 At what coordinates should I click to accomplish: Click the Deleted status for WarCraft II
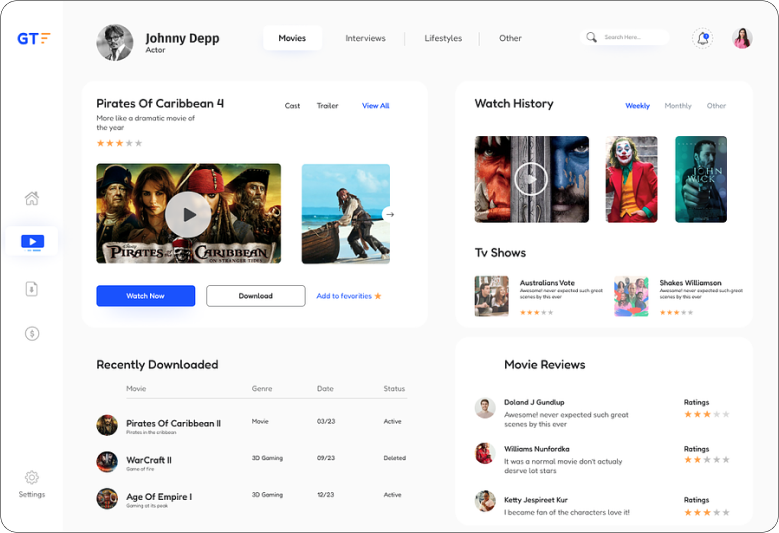[394, 458]
